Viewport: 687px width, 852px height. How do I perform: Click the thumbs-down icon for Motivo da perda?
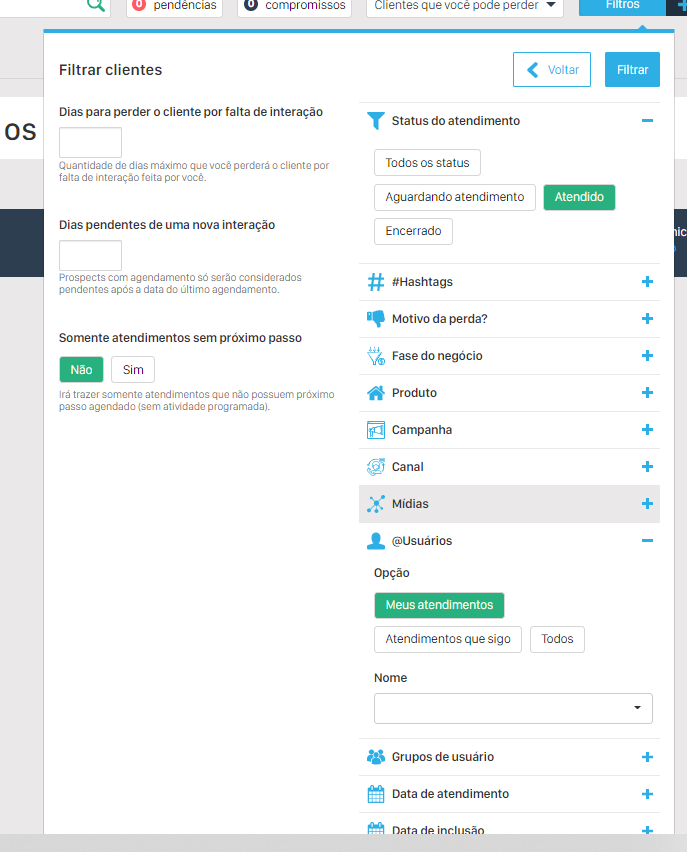click(x=376, y=319)
